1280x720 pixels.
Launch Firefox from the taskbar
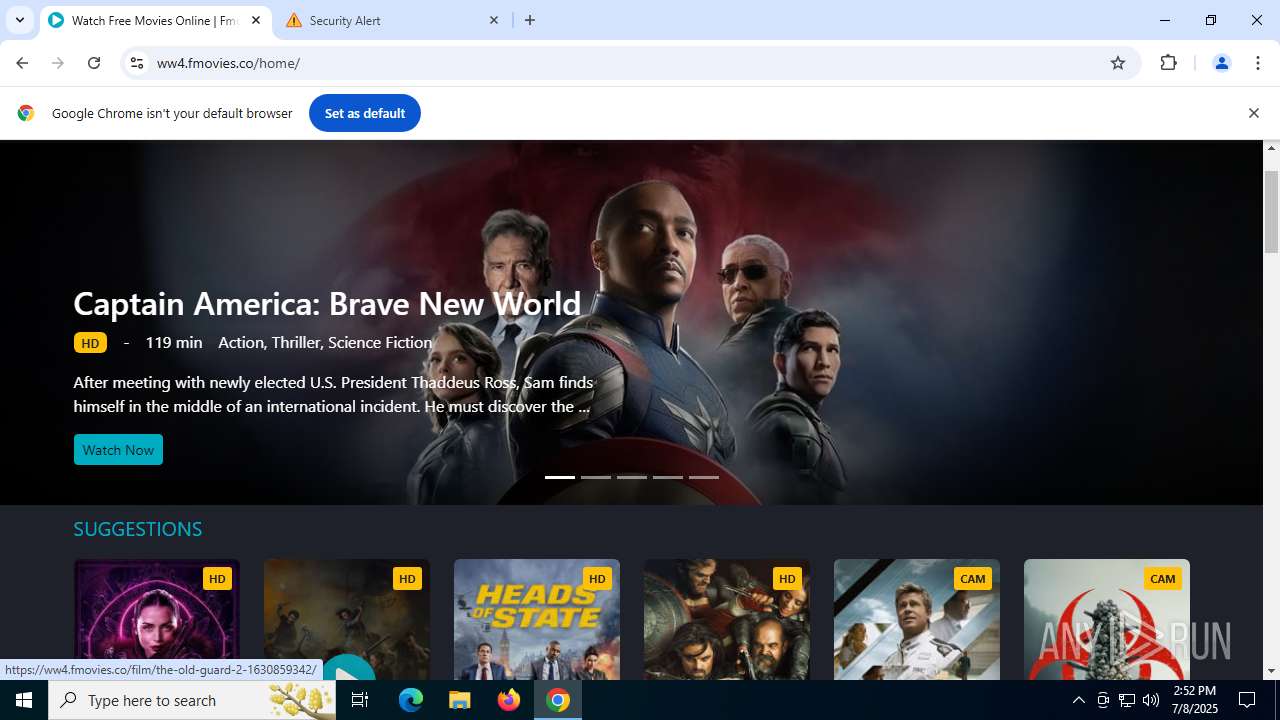pyautogui.click(x=509, y=700)
